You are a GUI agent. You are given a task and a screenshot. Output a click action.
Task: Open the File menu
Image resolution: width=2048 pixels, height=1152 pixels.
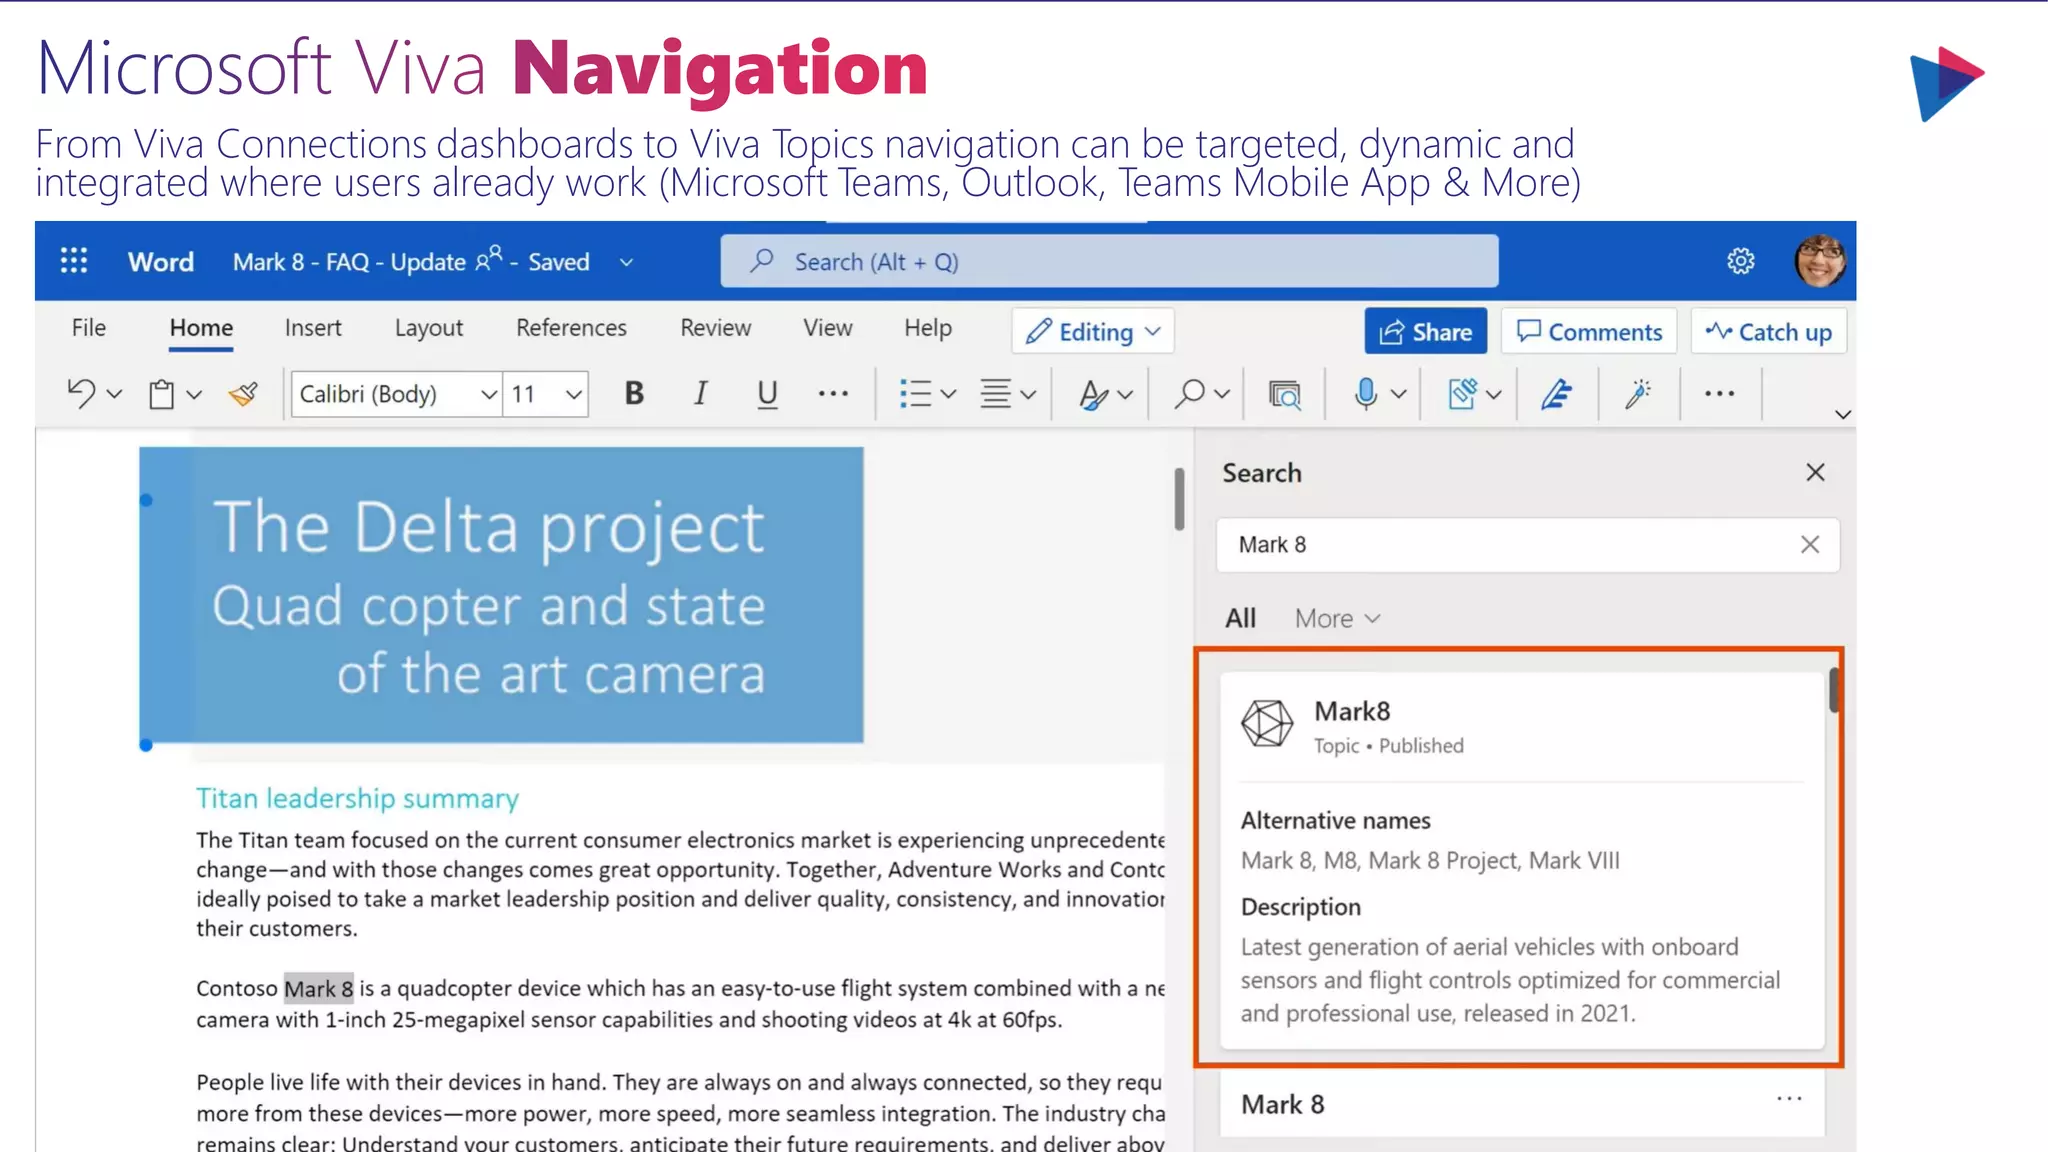pos(89,327)
